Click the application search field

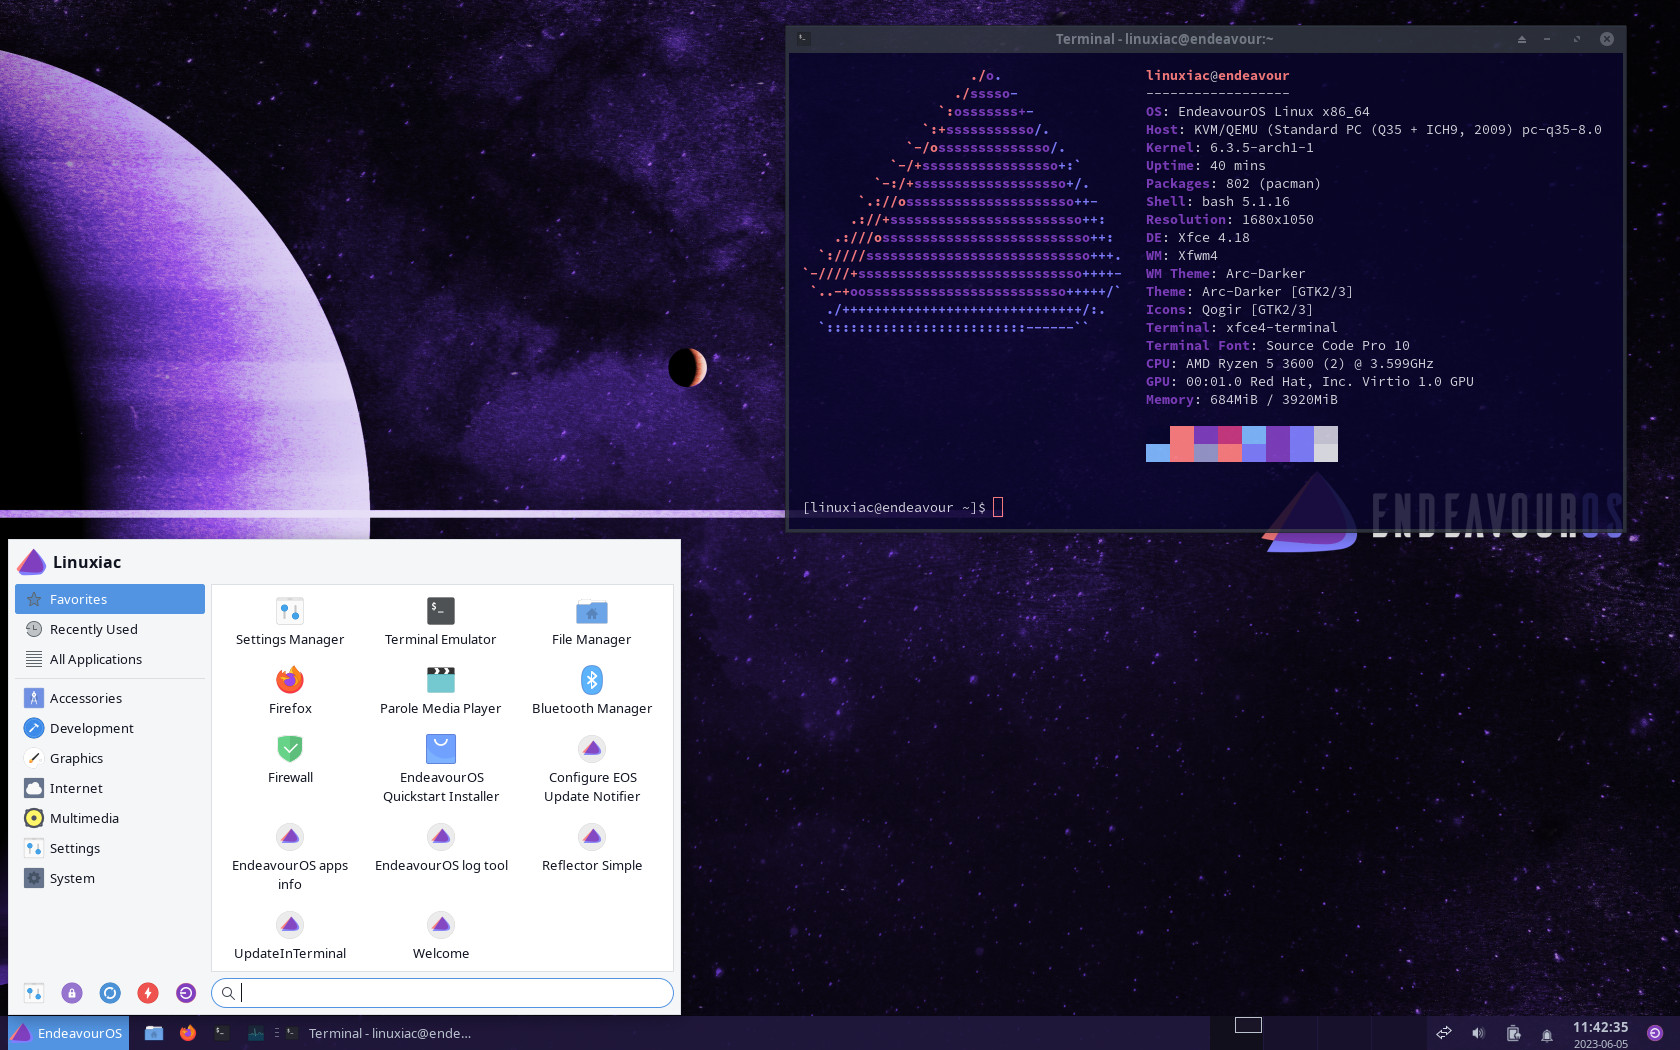pos(442,993)
